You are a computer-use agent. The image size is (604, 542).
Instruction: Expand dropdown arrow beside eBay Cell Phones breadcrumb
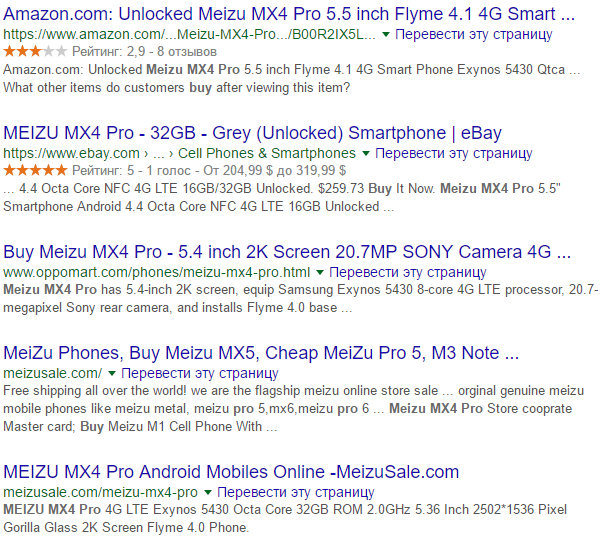(366, 154)
